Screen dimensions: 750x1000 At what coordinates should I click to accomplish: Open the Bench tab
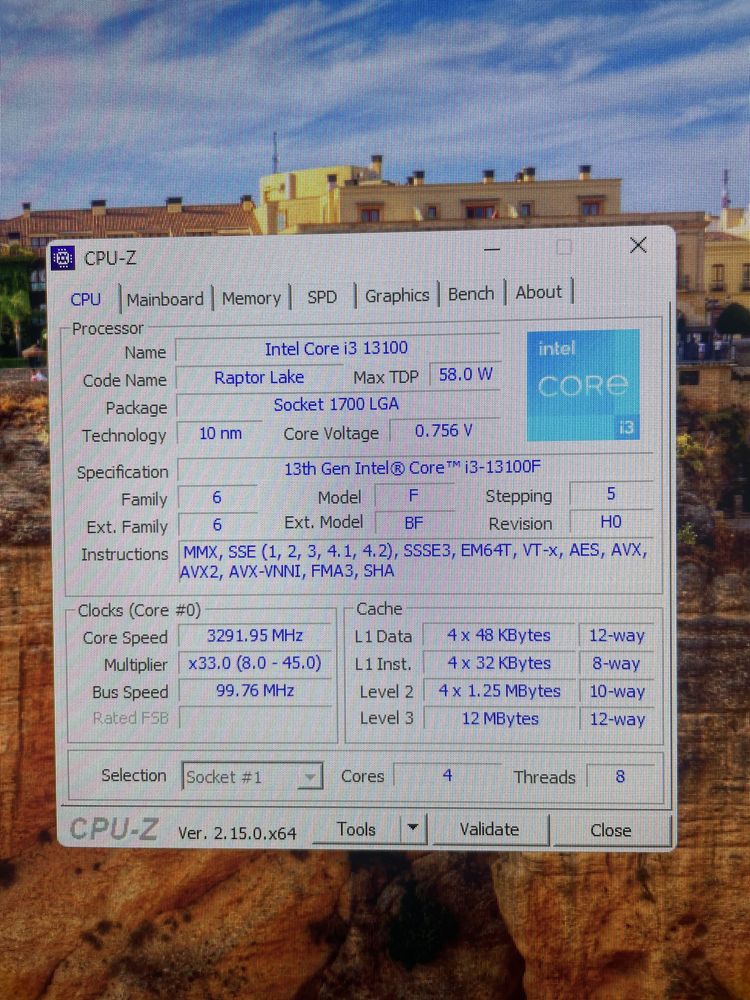[471, 293]
